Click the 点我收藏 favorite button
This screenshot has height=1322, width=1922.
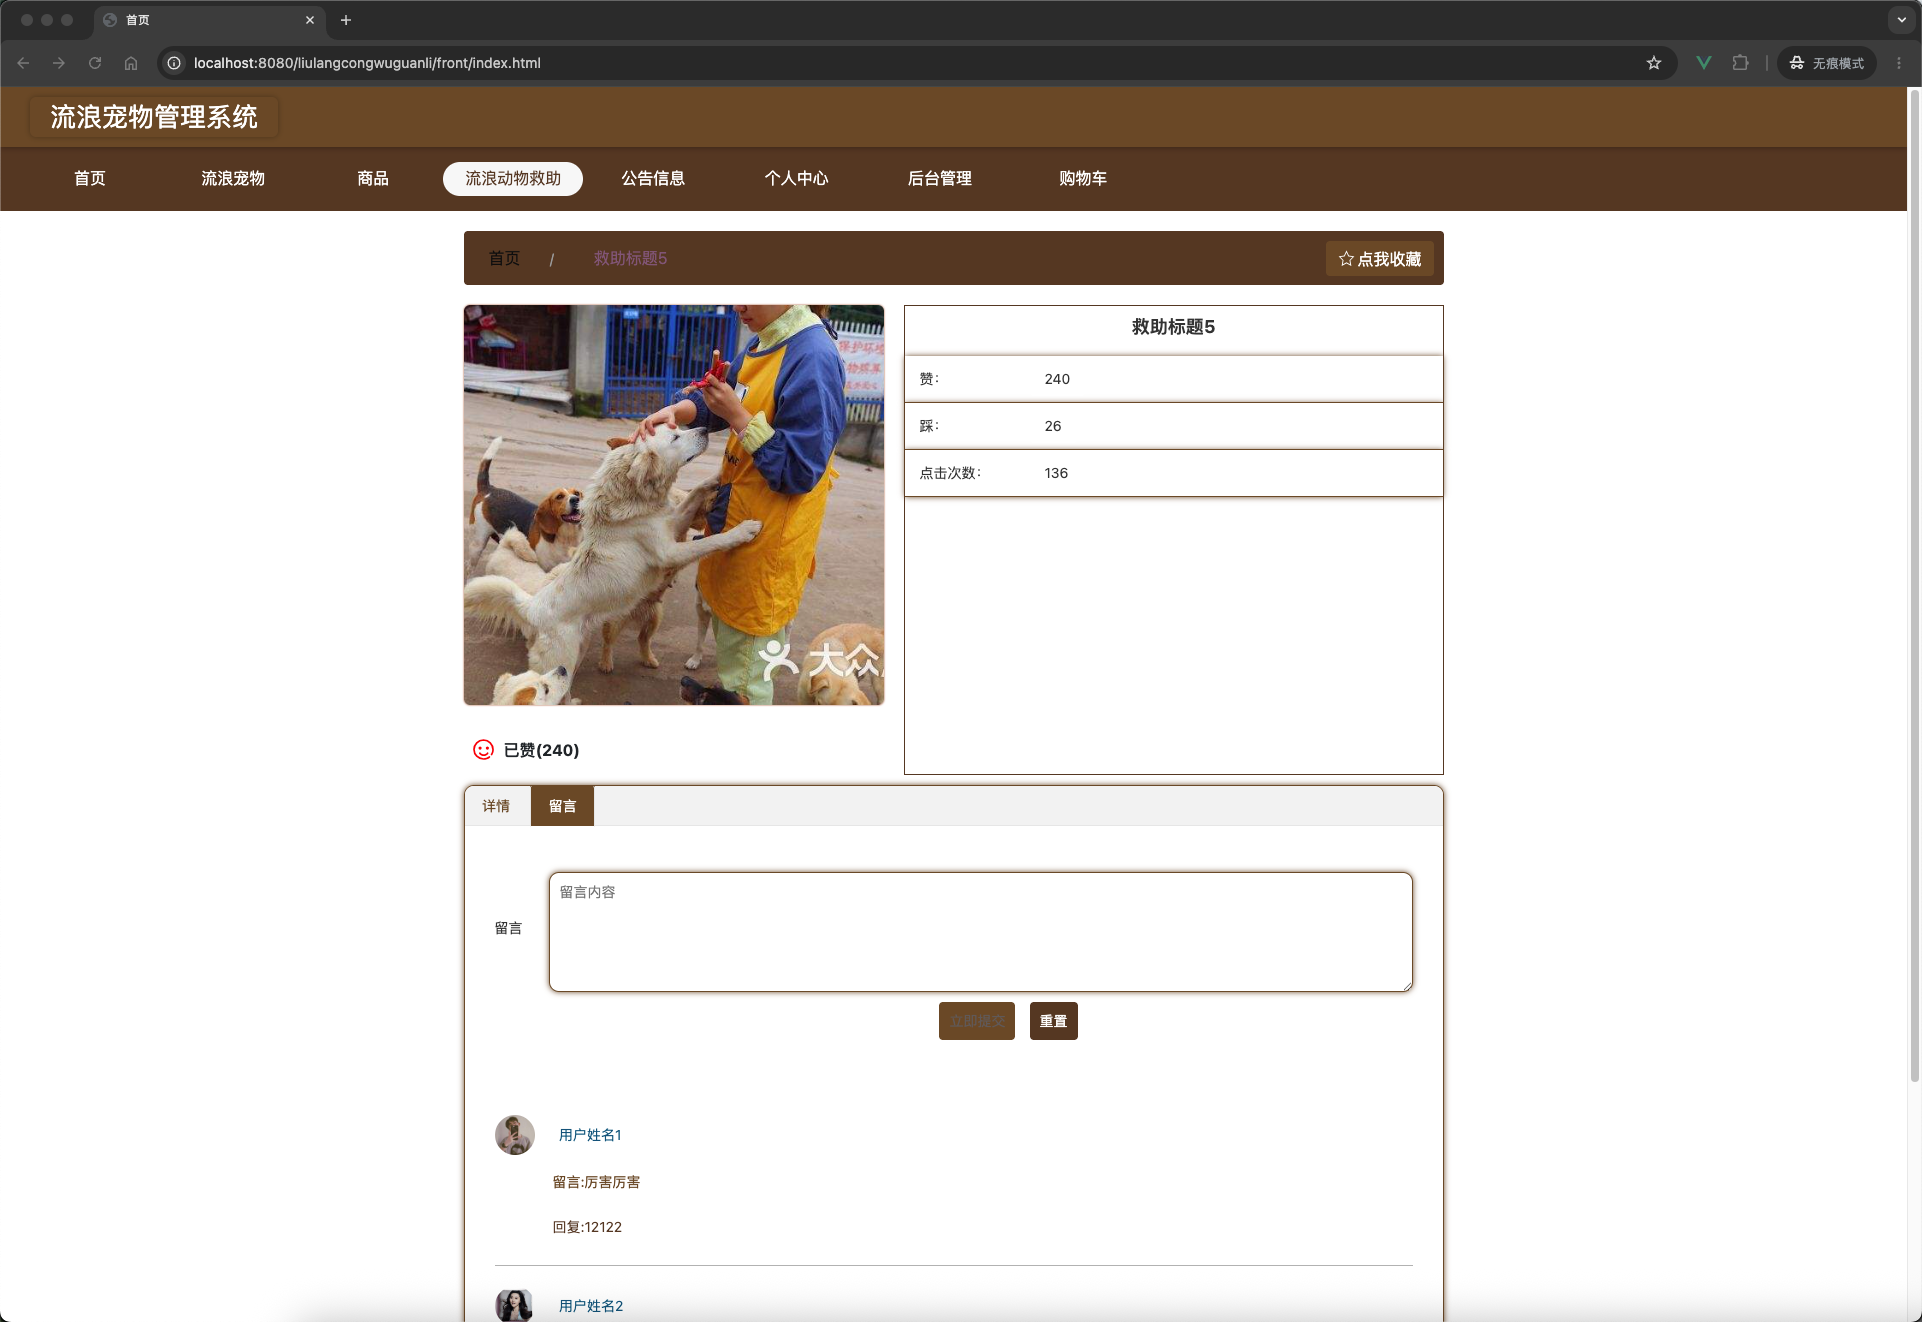[1380, 259]
